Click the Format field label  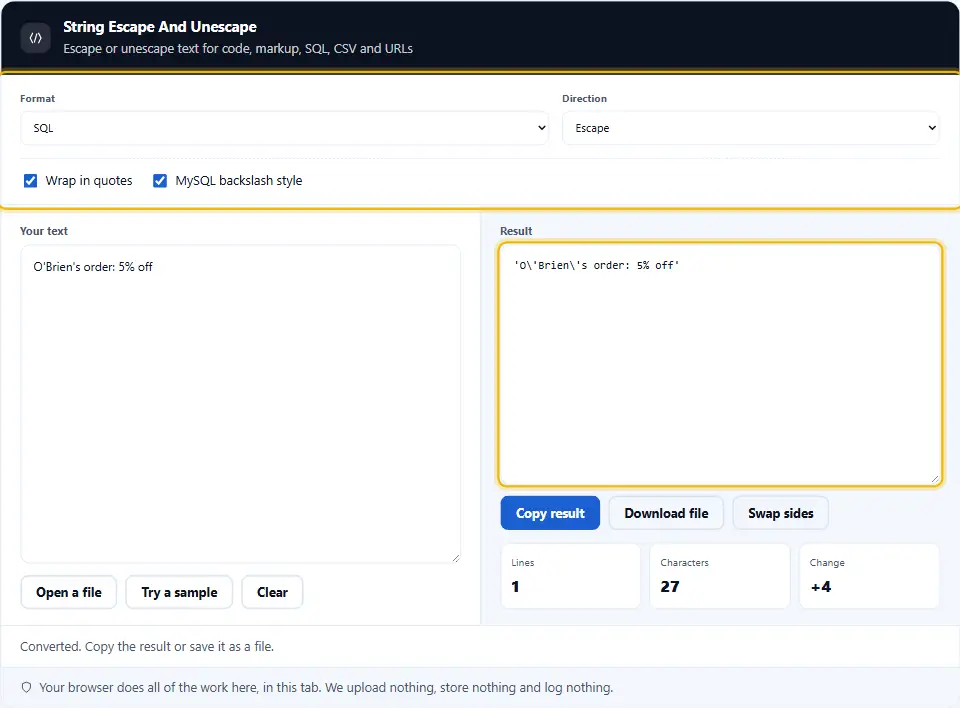pos(37,99)
